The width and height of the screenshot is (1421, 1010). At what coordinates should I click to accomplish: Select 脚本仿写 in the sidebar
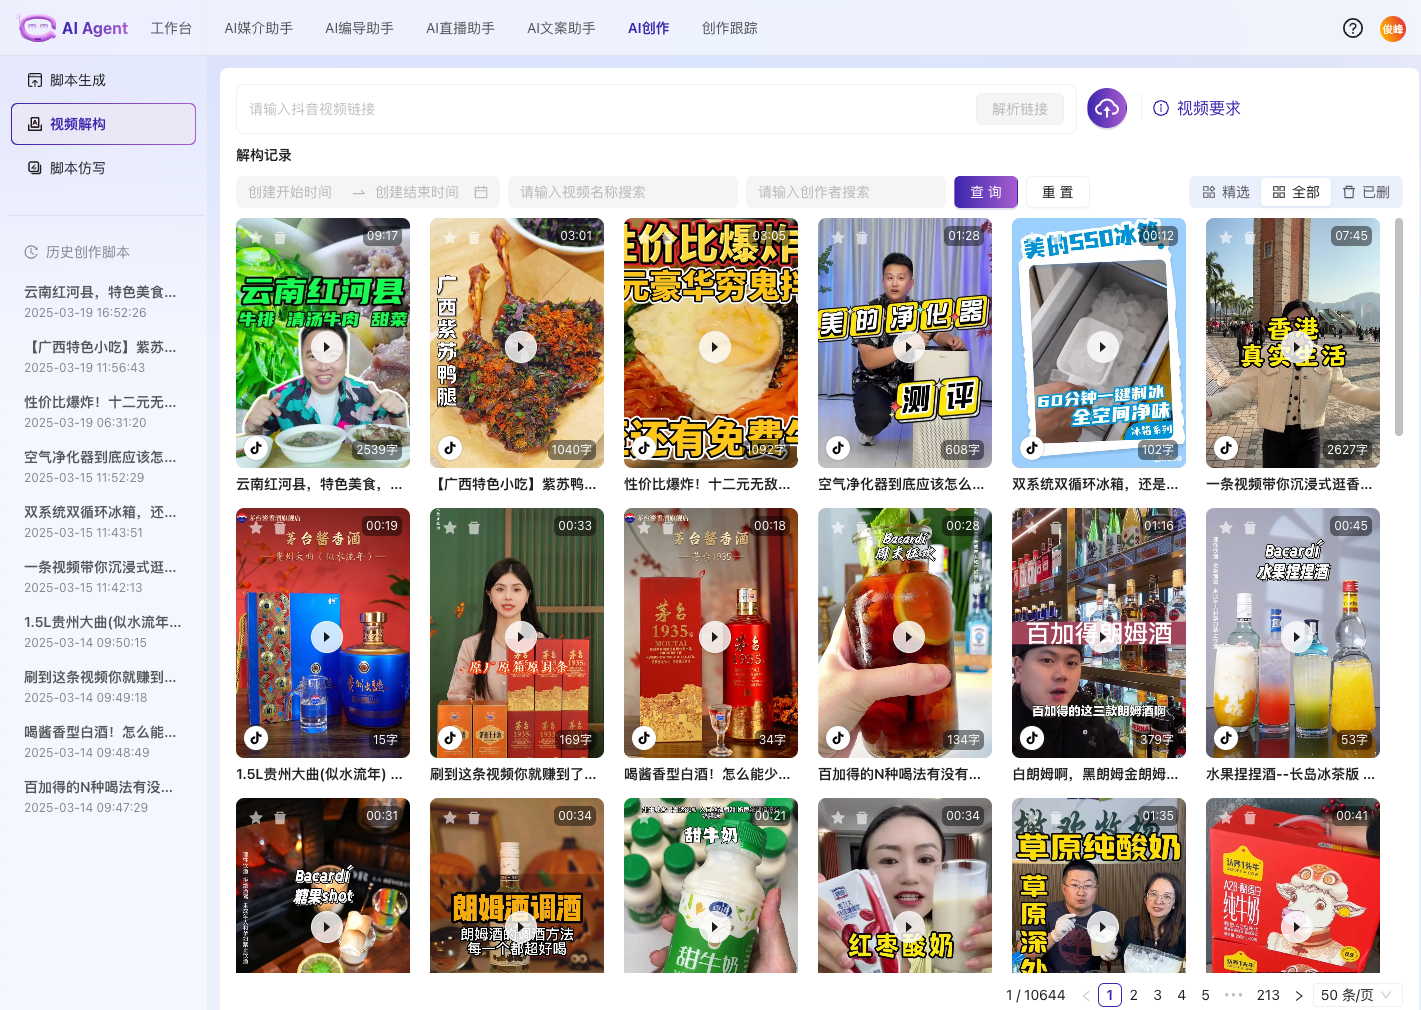[x=78, y=168]
